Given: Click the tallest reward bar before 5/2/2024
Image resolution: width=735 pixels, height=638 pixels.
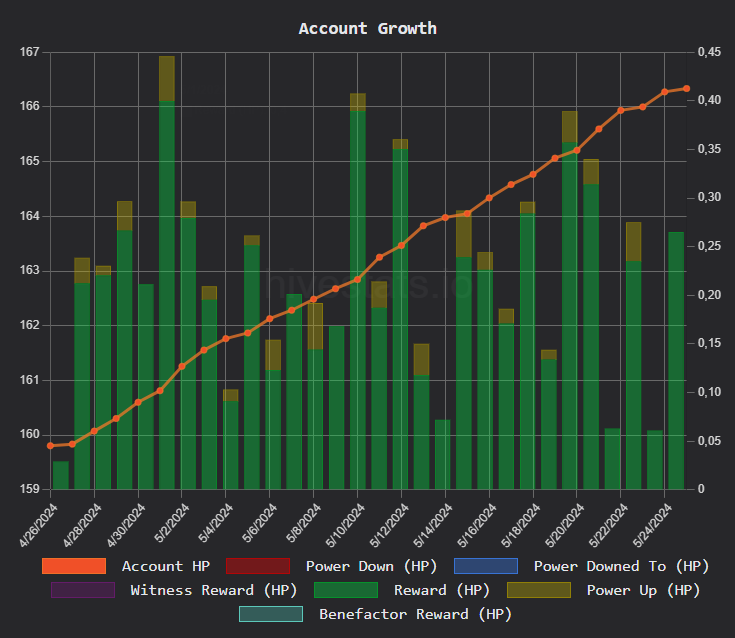Looking at the screenshot, I should point(167,295).
